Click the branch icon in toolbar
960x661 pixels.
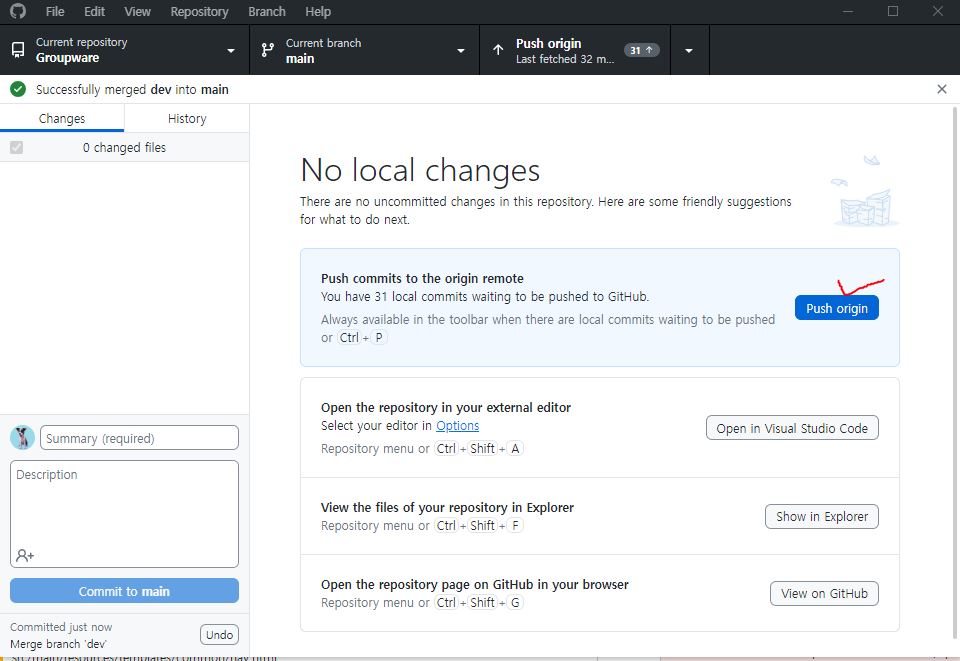[x=268, y=50]
